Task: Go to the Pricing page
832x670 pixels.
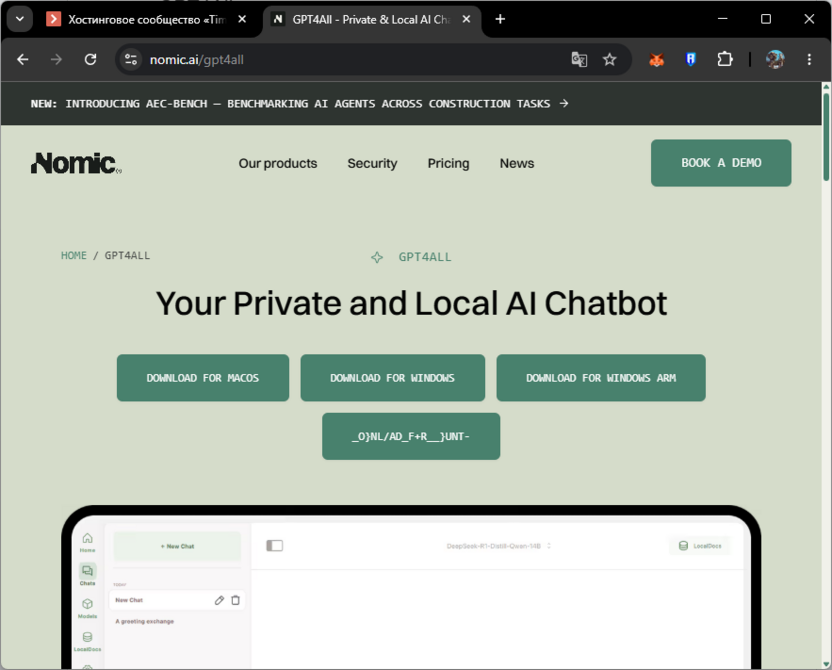Action: click(448, 163)
